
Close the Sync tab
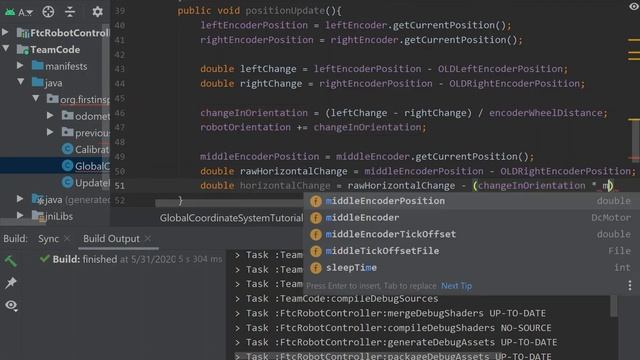[x=67, y=238]
